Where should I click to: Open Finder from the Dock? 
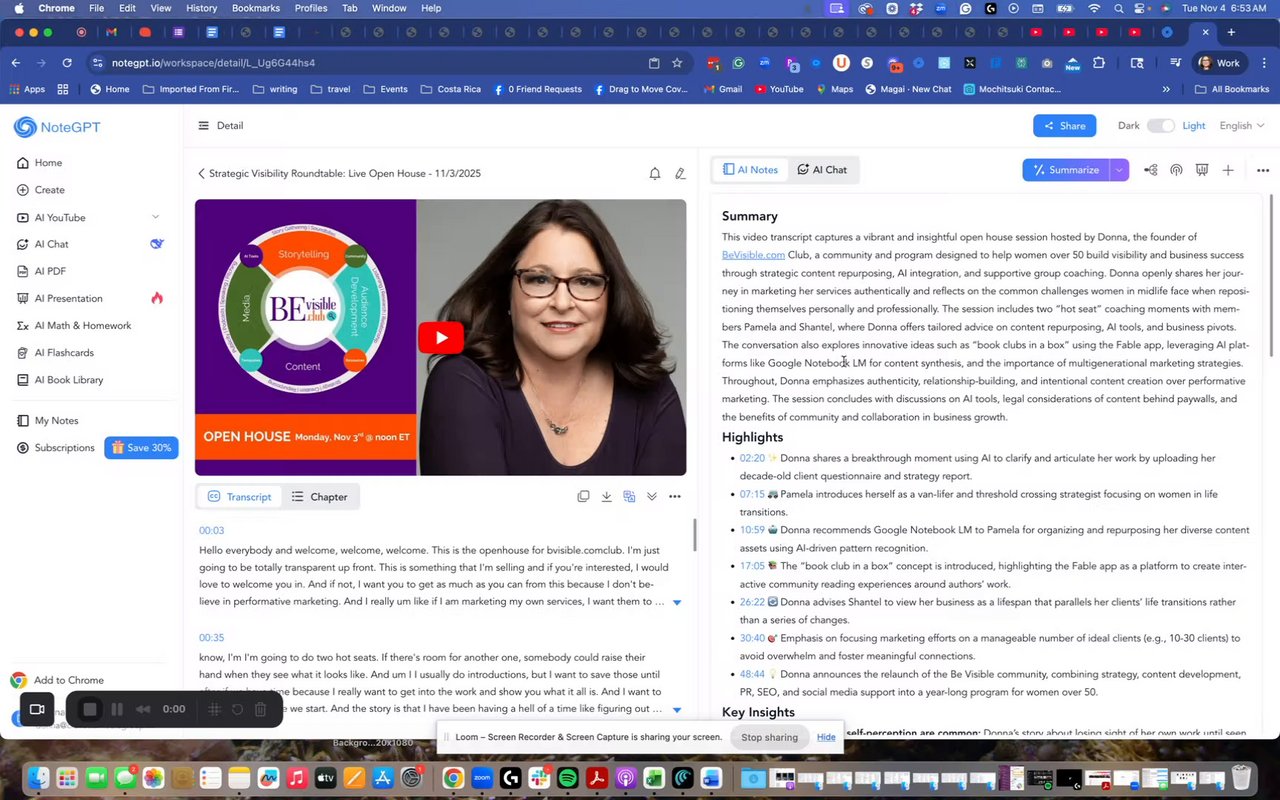[x=39, y=778]
